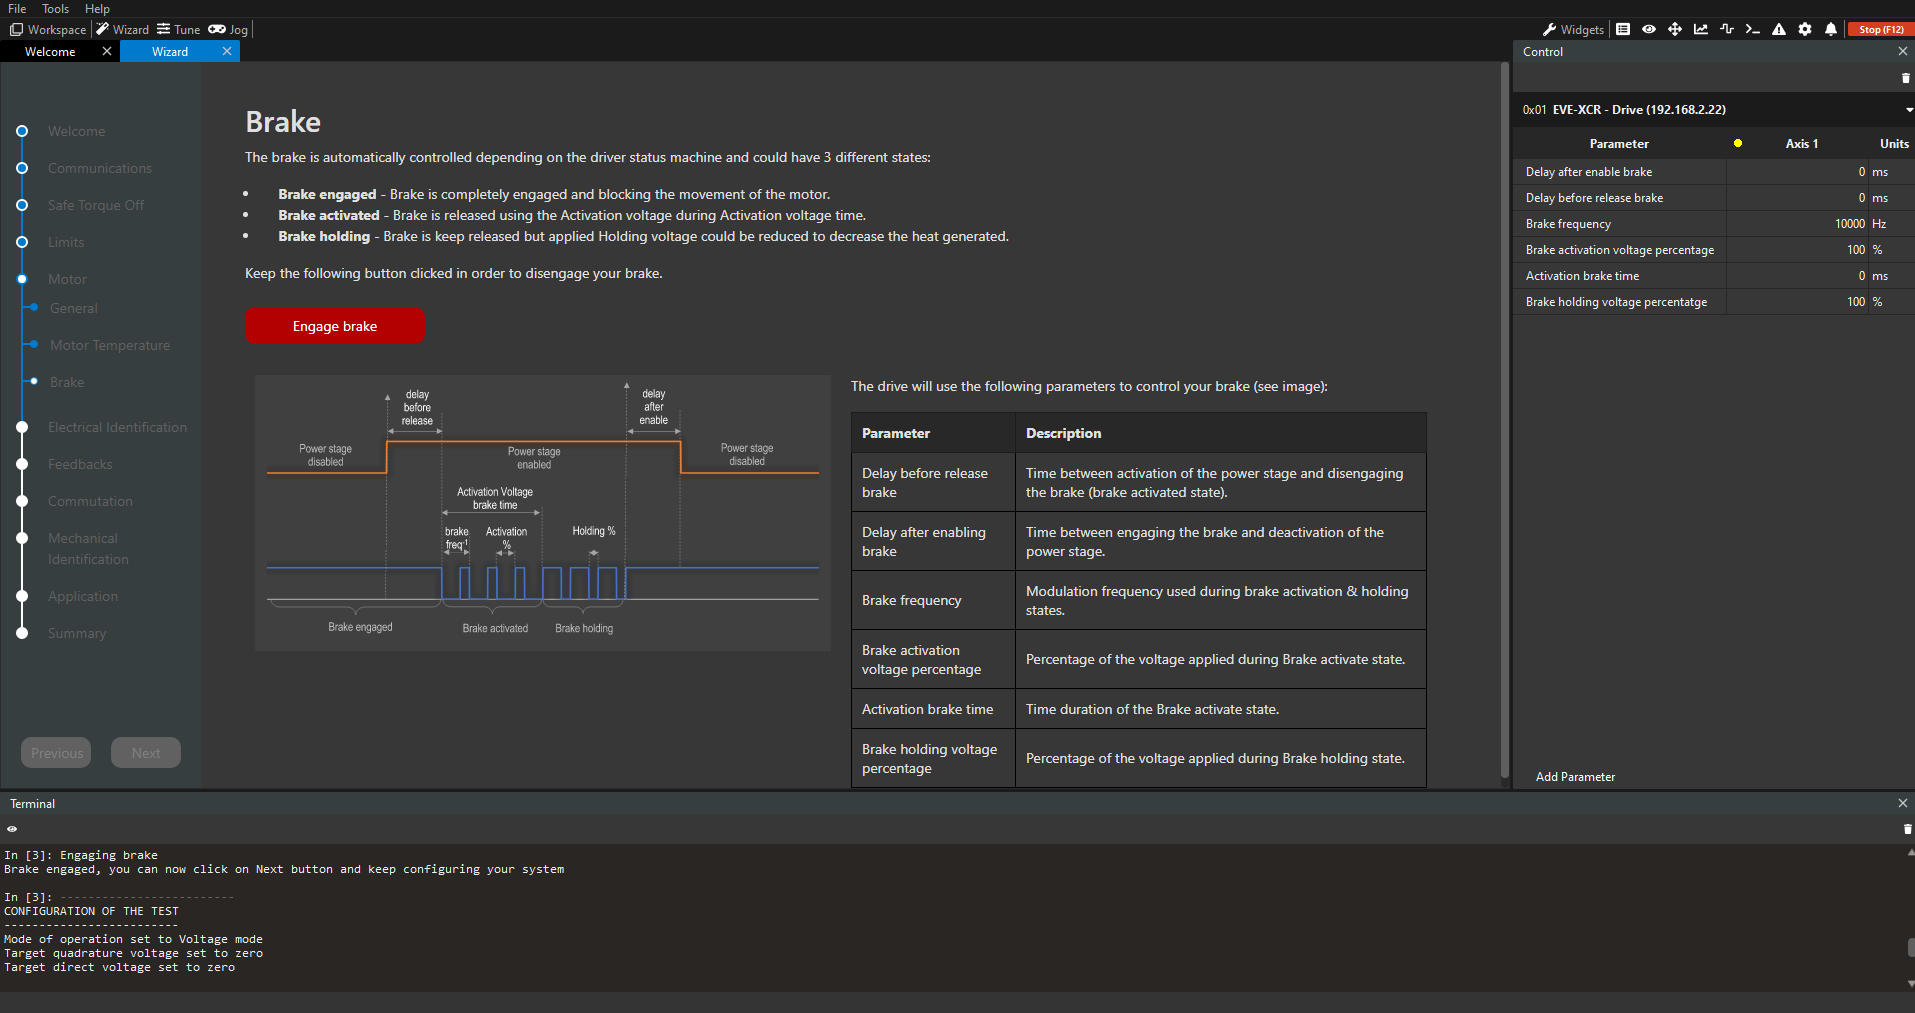Click trash icon in Control panel

tap(1905, 78)
